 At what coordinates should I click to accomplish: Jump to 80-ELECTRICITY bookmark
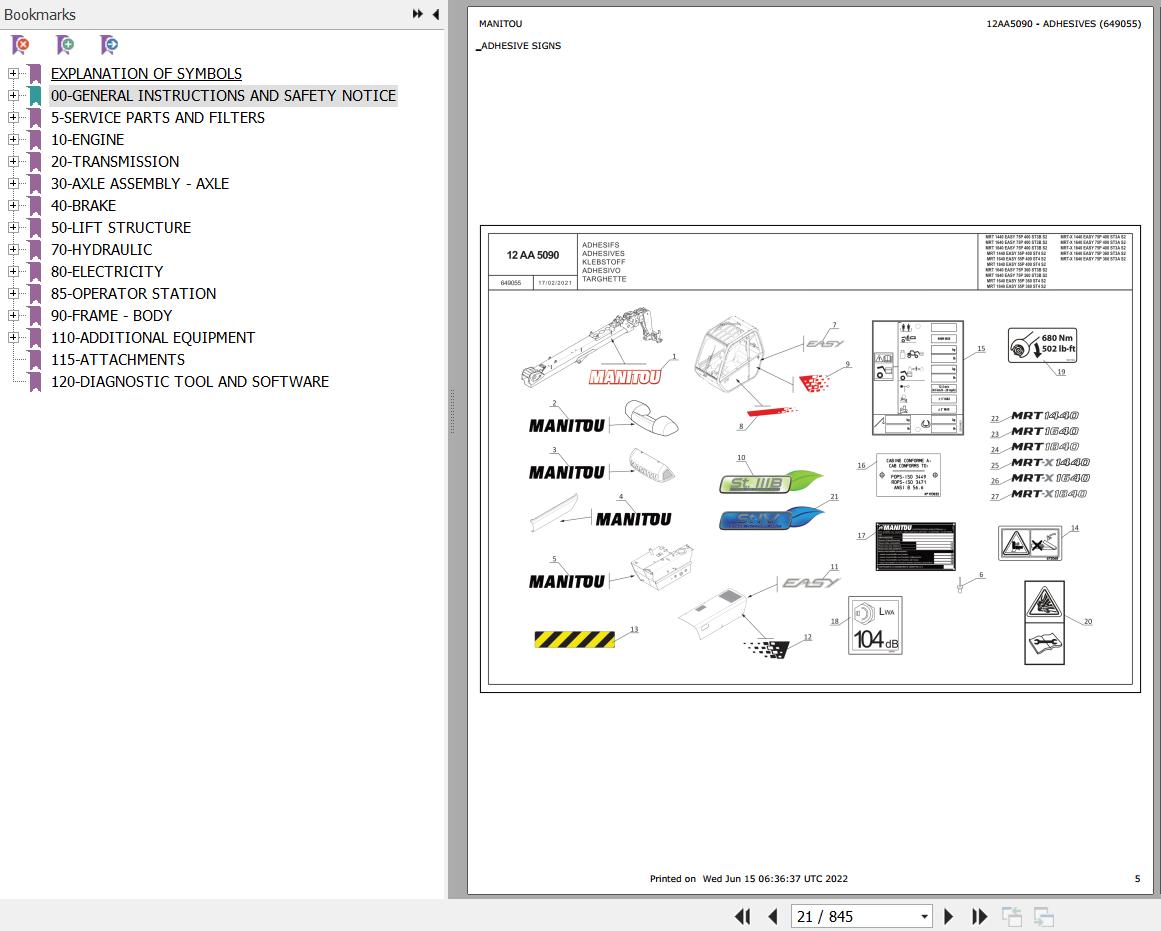[x=107, y=272]
